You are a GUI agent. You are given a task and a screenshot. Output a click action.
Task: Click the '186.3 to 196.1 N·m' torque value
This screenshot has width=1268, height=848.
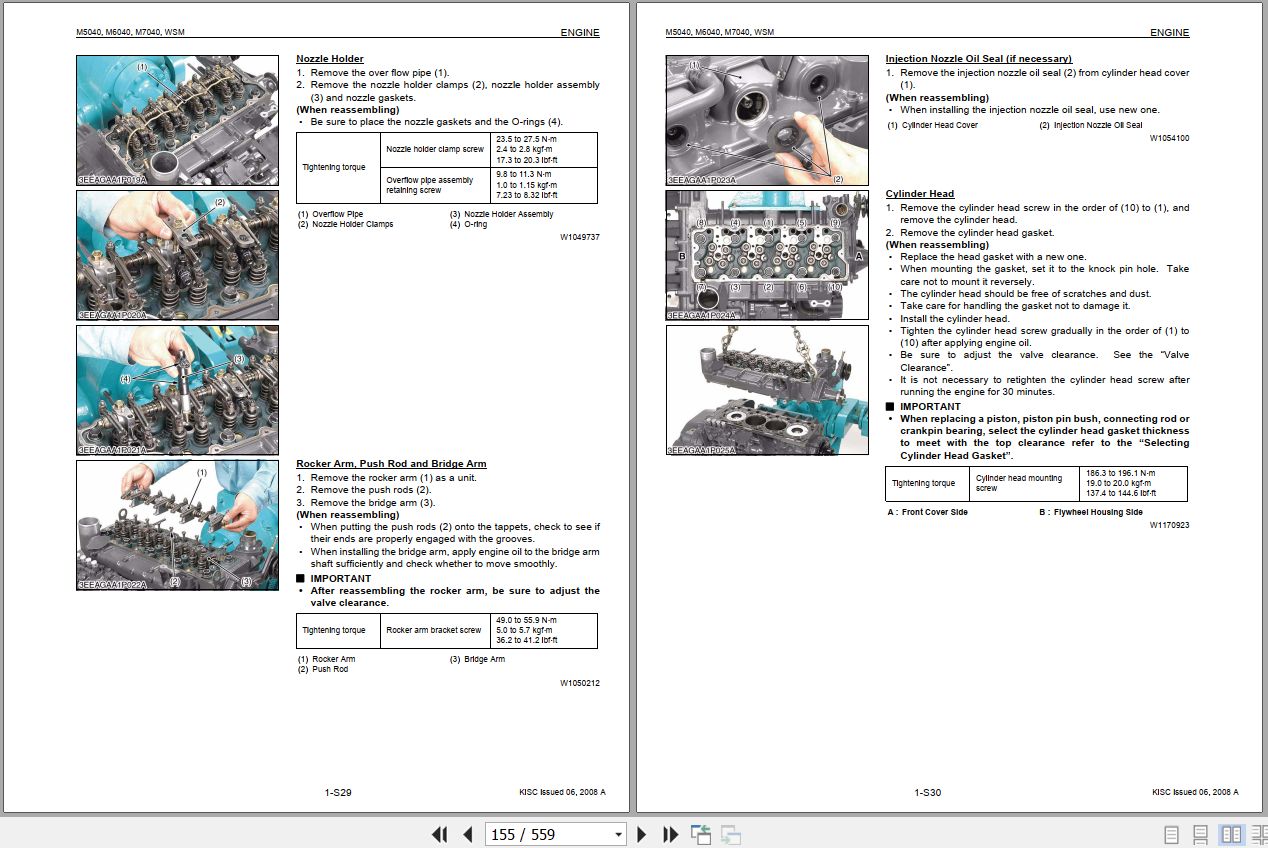(x=1120, y=473)
